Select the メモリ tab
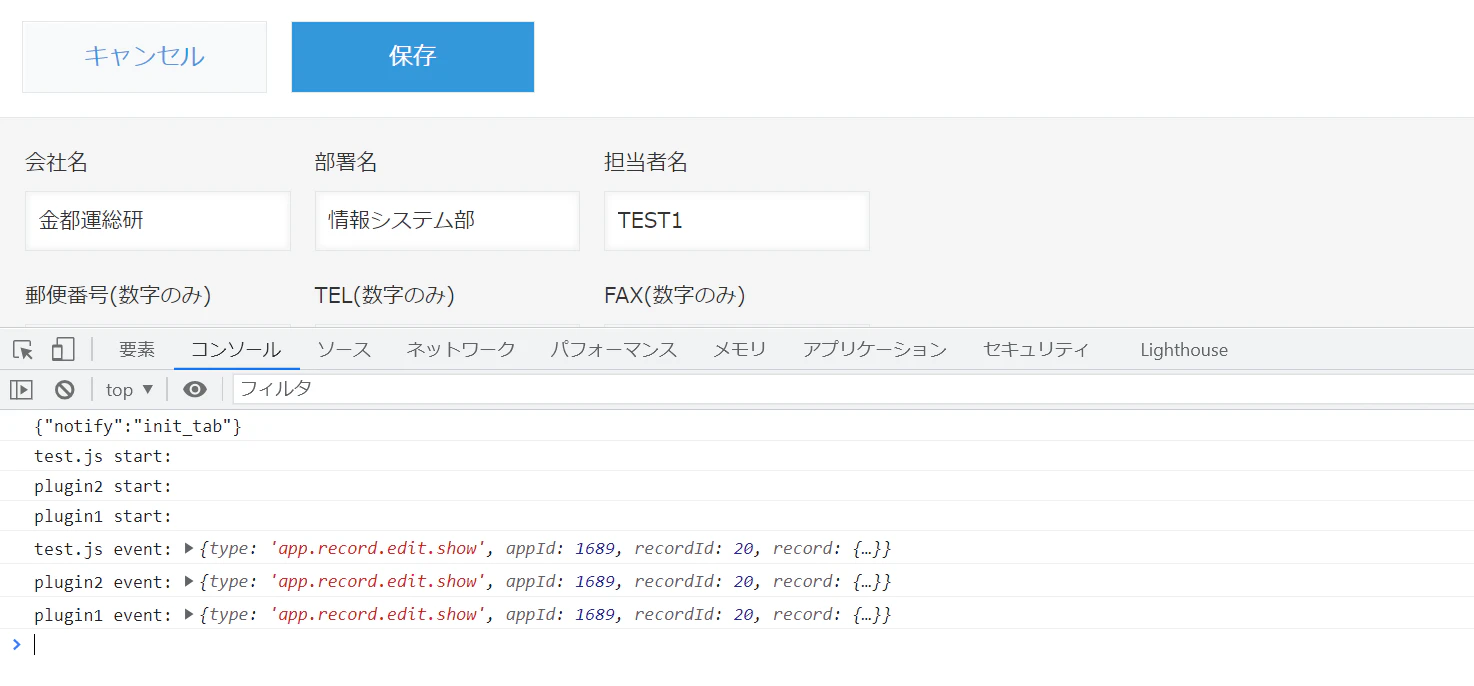 tap(740, 349)
